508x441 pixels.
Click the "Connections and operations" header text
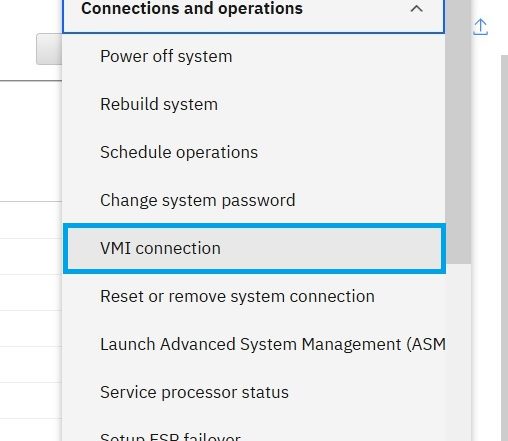coord(192,8)
